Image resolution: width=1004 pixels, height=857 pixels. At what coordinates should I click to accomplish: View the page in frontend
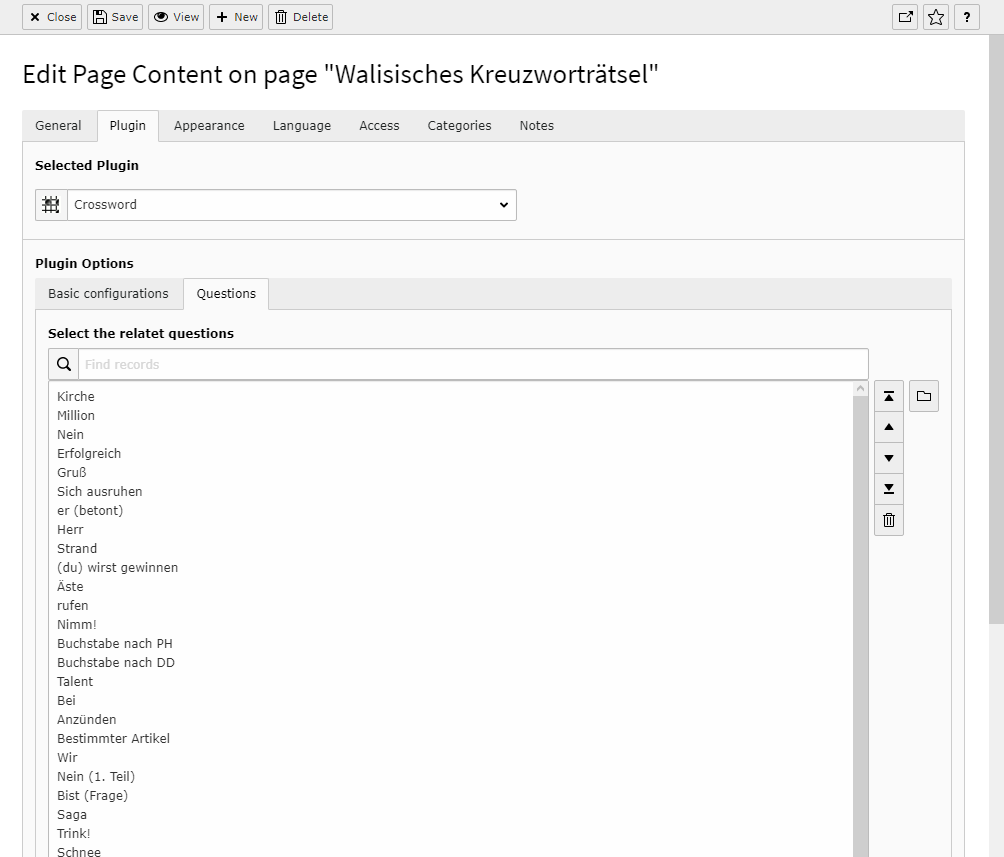click(176, 17)
